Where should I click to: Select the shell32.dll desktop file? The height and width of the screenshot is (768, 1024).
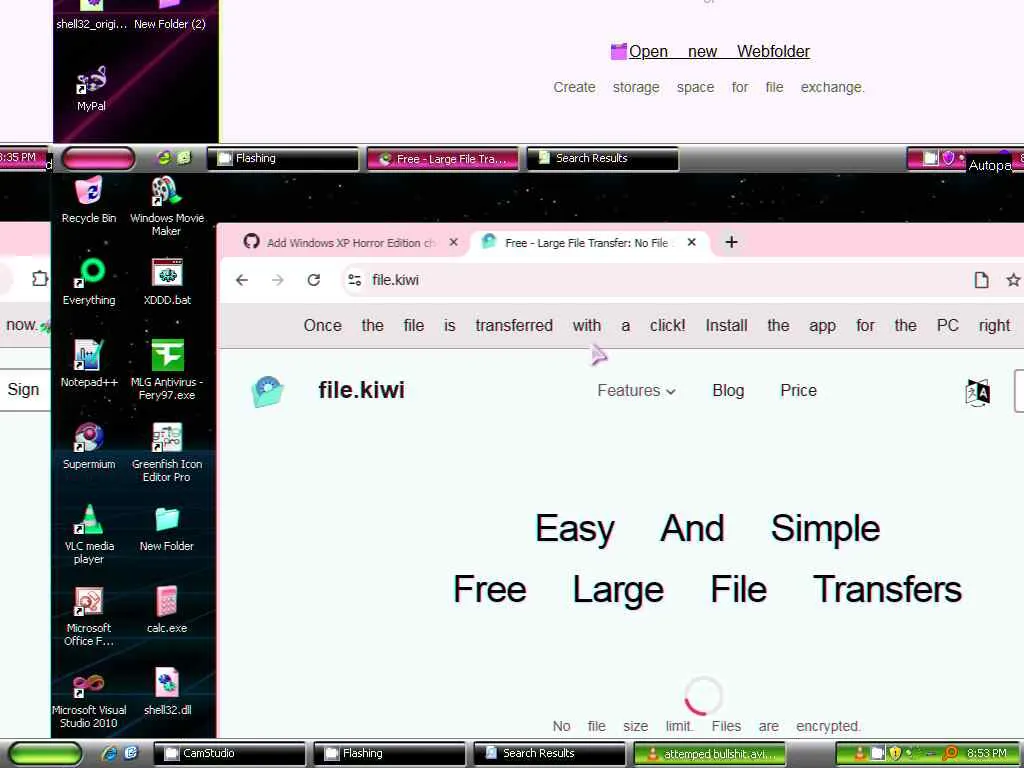click(167, 692)
